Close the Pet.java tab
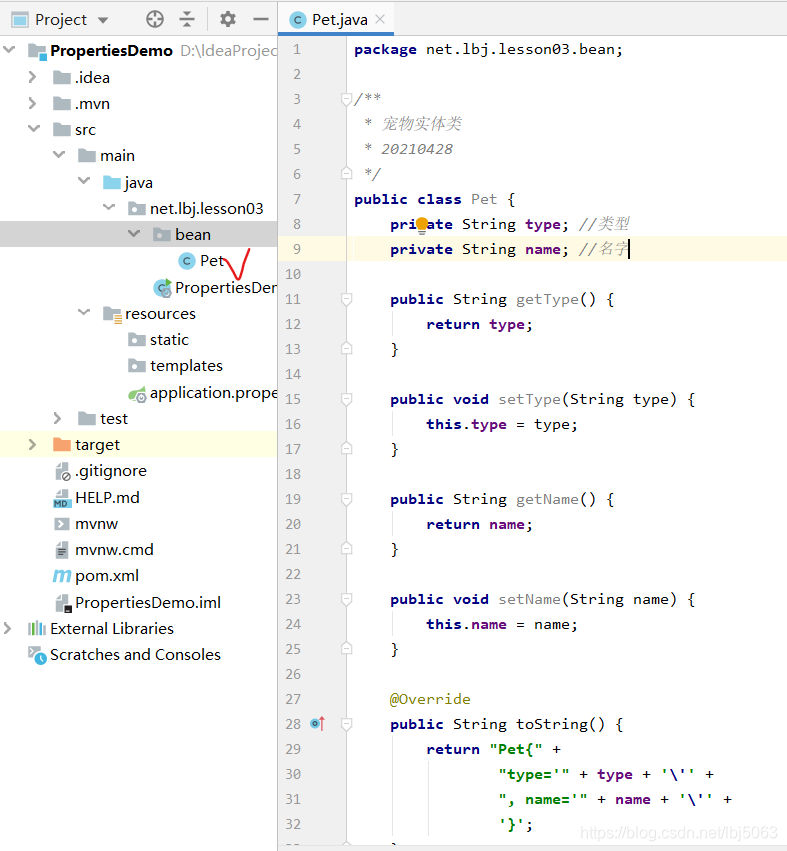787x851 pixels. tap(380, 20)
